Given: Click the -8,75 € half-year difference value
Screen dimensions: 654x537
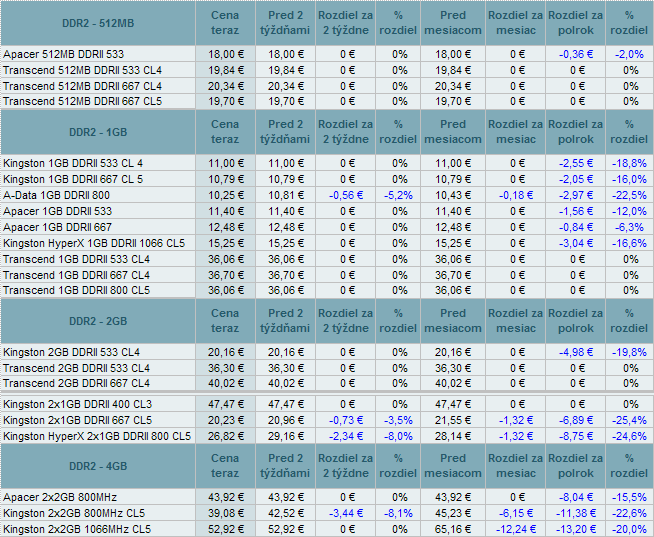Looking at the screenshot, I should point(576,436).
